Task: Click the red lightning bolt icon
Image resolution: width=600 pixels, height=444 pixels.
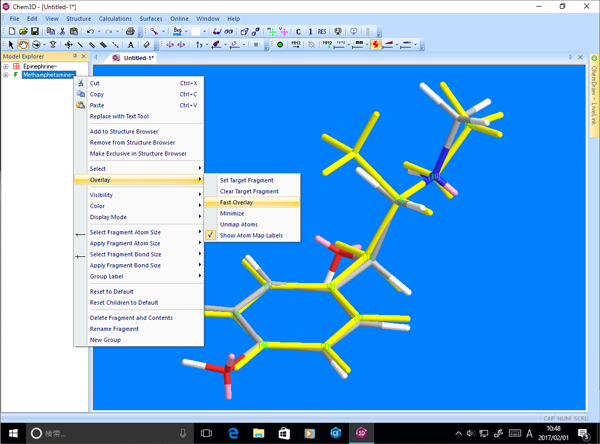Action: tap(376, 45)
